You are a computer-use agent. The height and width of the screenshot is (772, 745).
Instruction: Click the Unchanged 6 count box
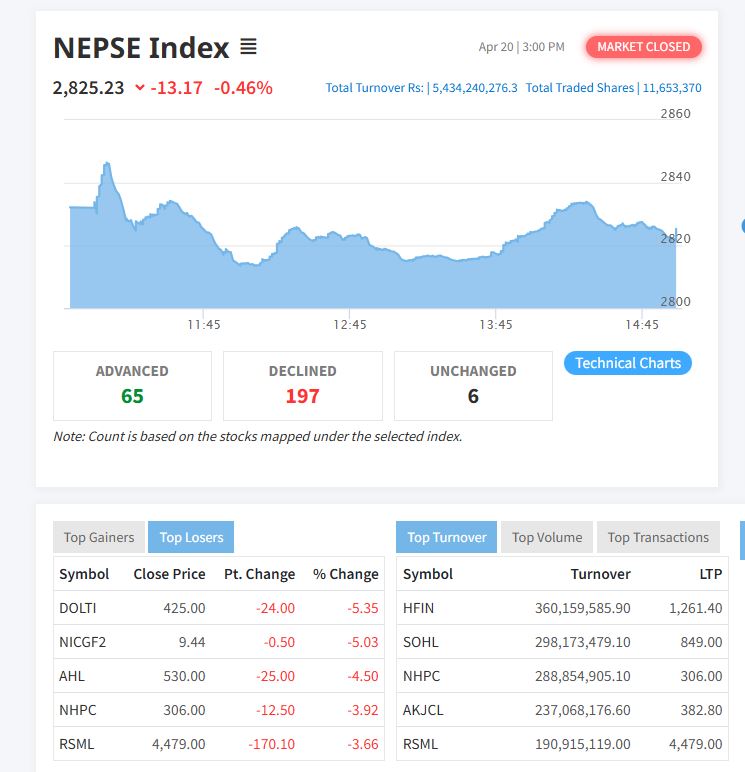point(473,385)
